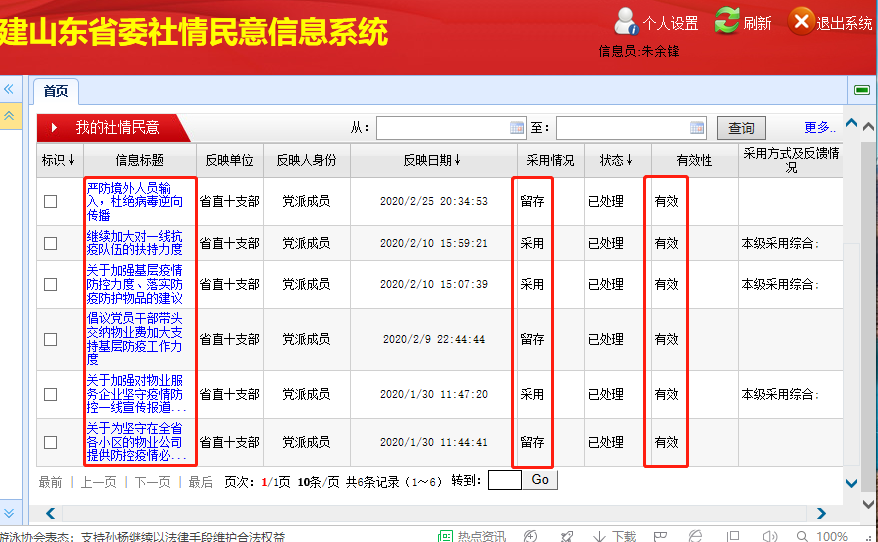Expand the 我的社情民意 section arrow
Screen dimensions: 878x542
(54, 128)
